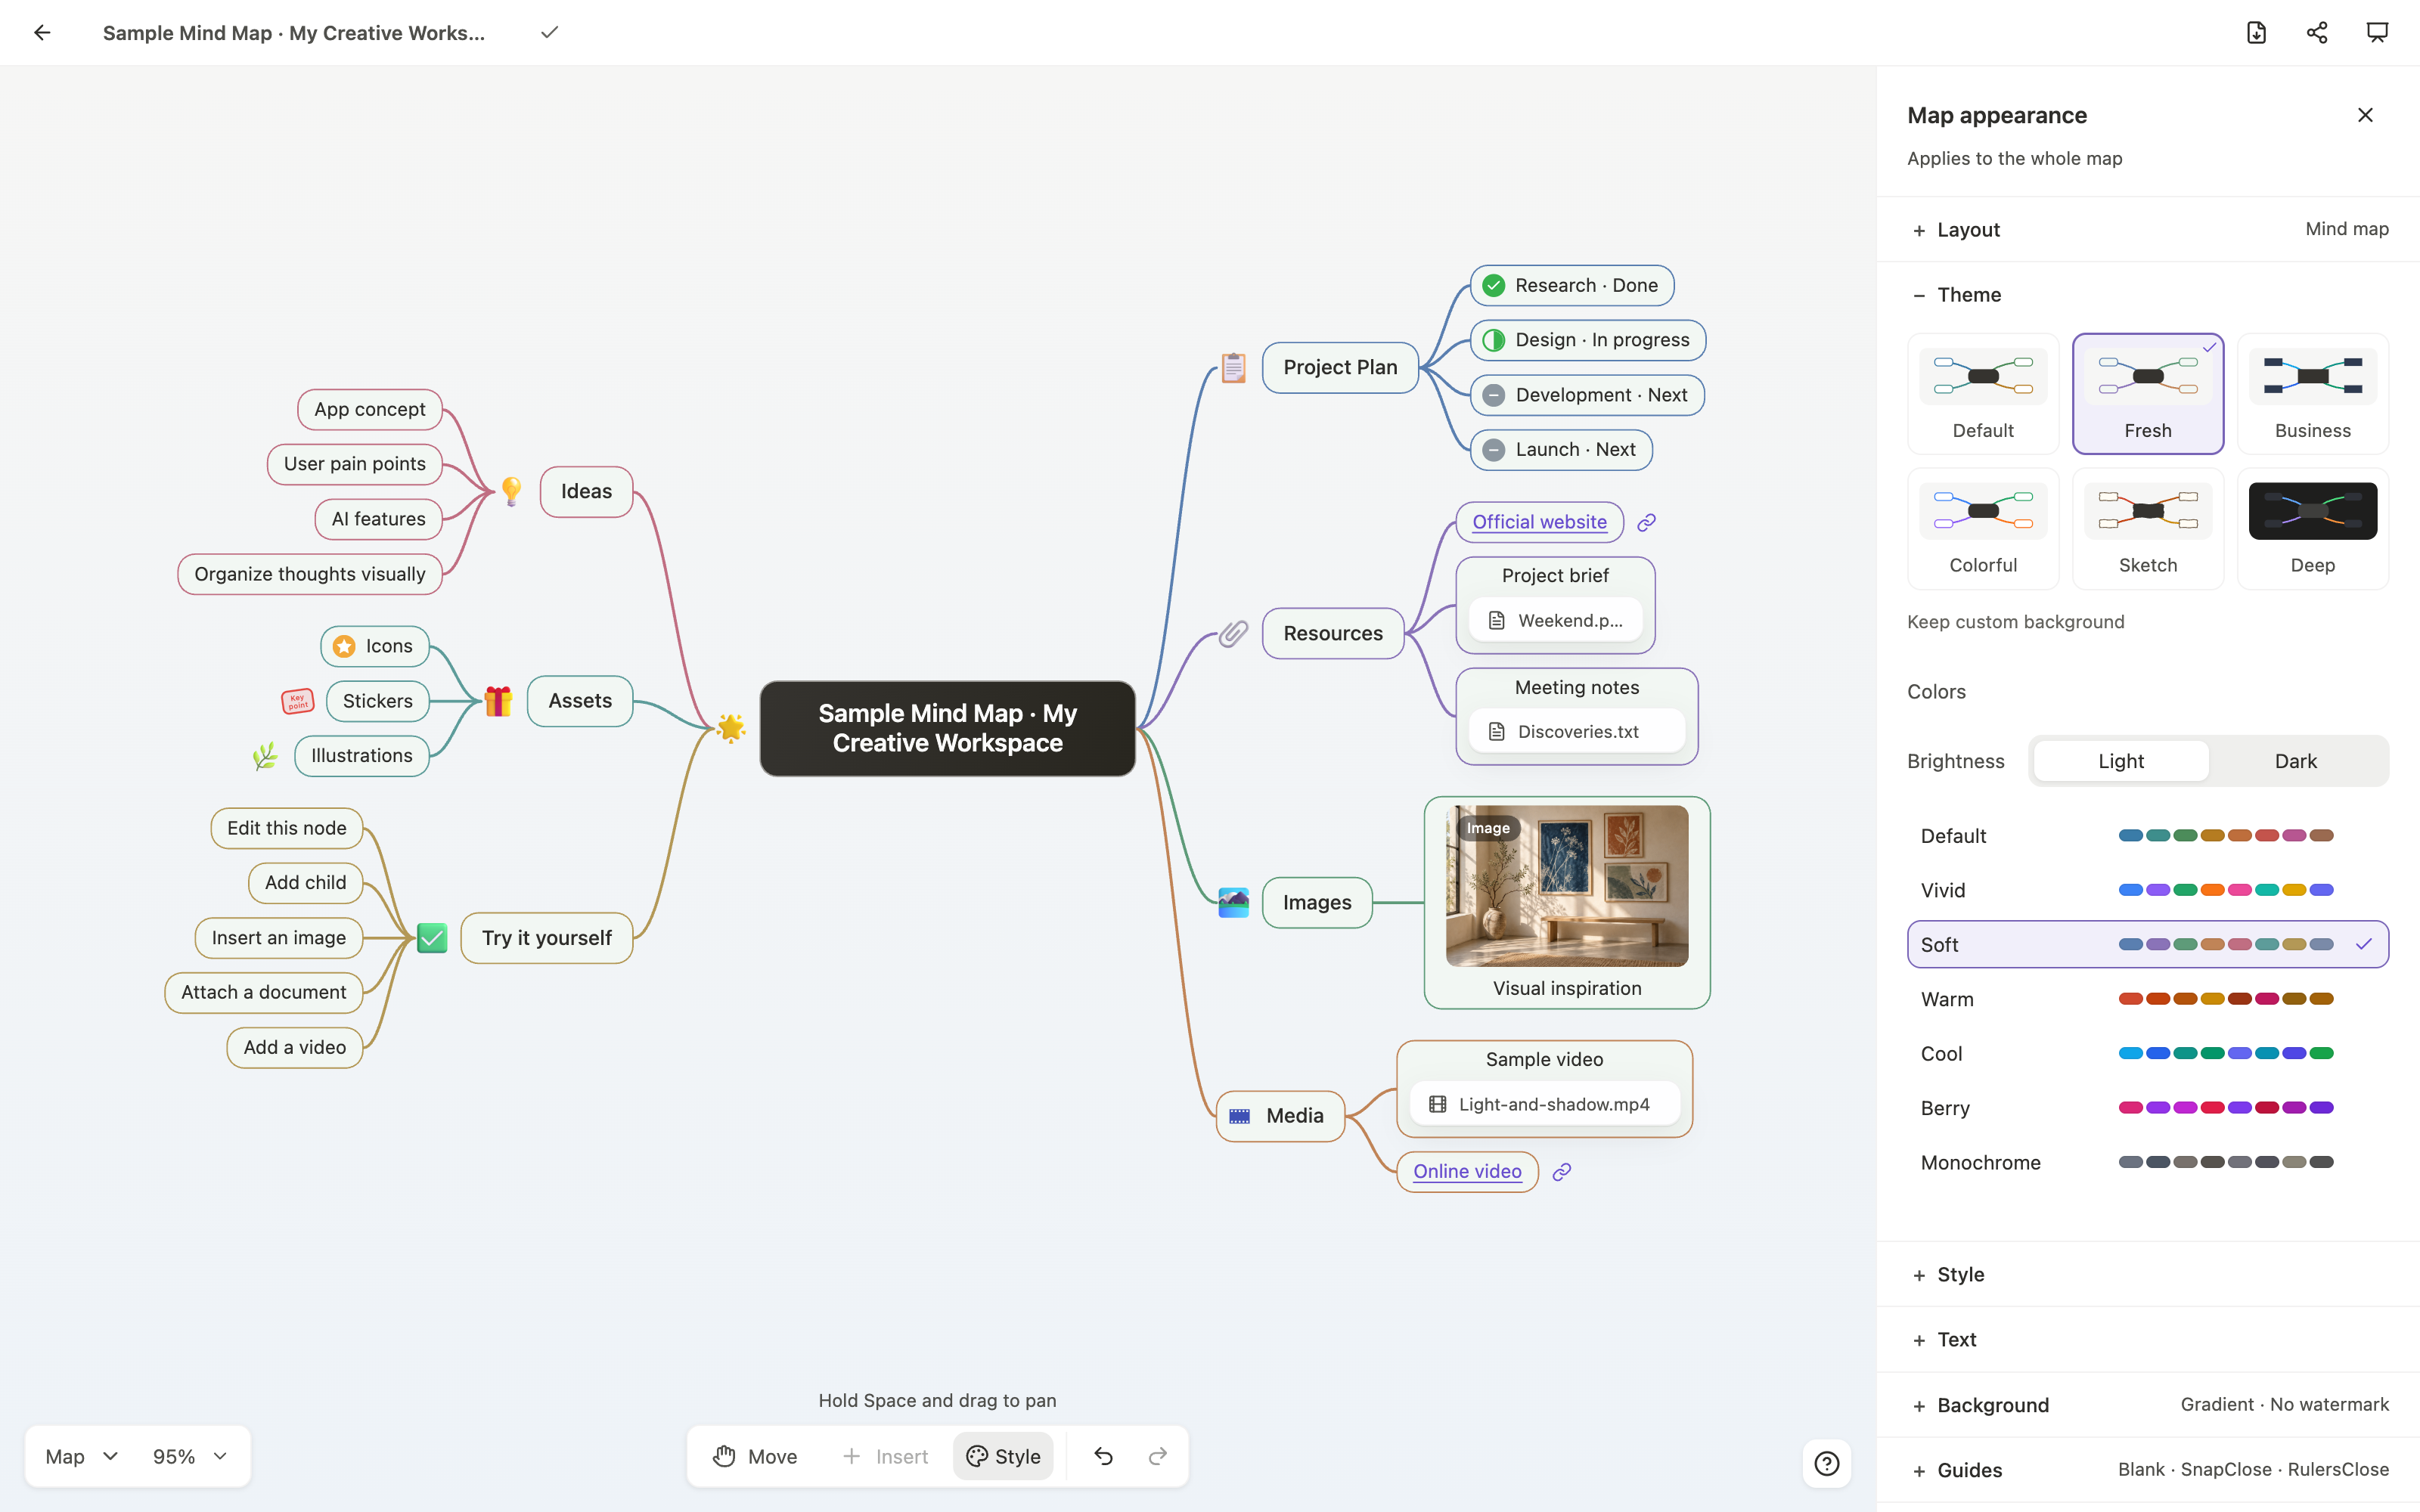The width and height of the screenshot is (2420, 1512).
Task: Click the link icon next to Online video
Action: [1561, 1171]
